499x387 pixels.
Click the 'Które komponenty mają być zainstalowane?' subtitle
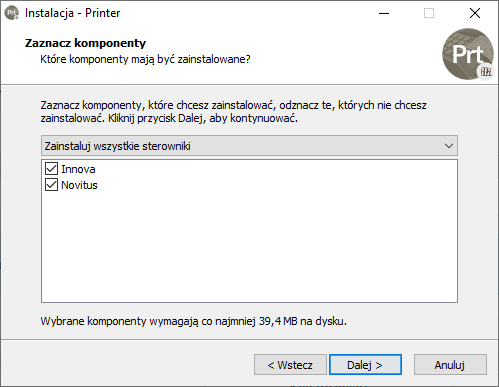[x=145, y=59]
